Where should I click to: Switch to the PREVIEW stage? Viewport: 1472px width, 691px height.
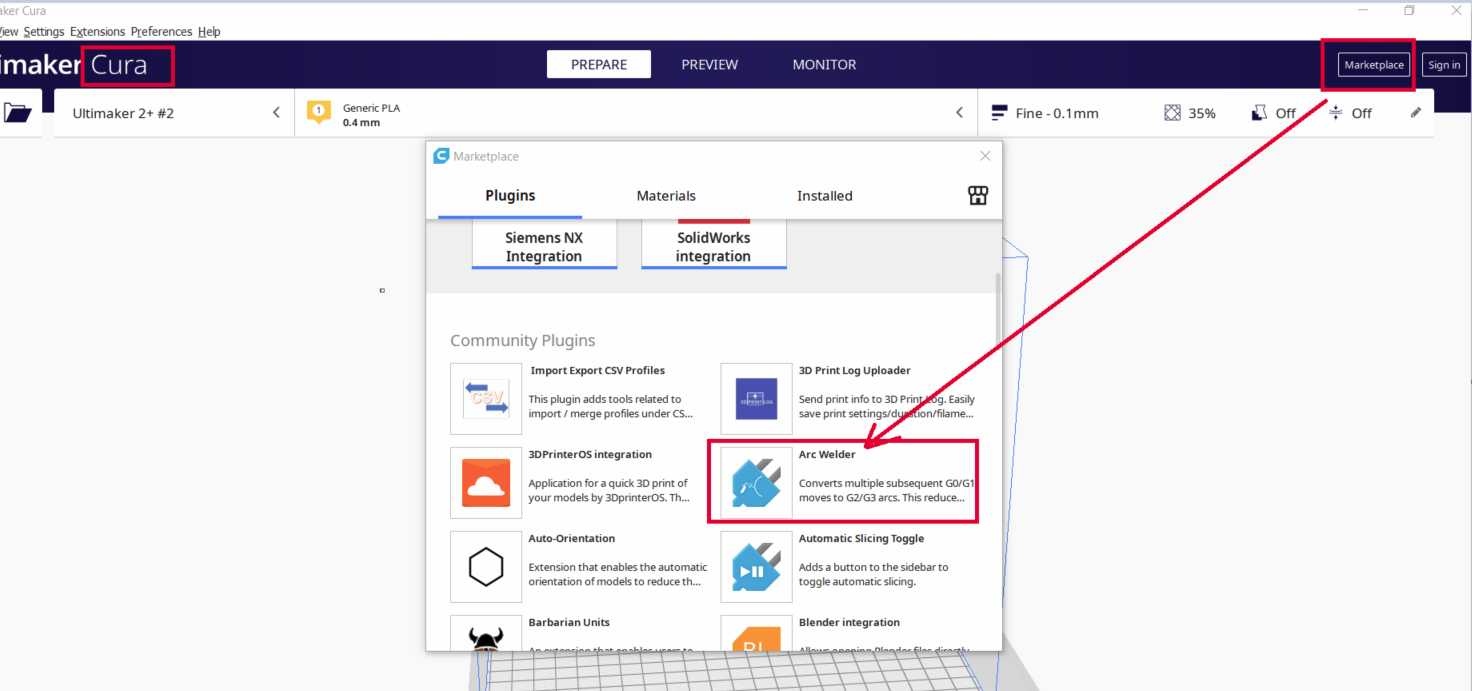[709, 65]
